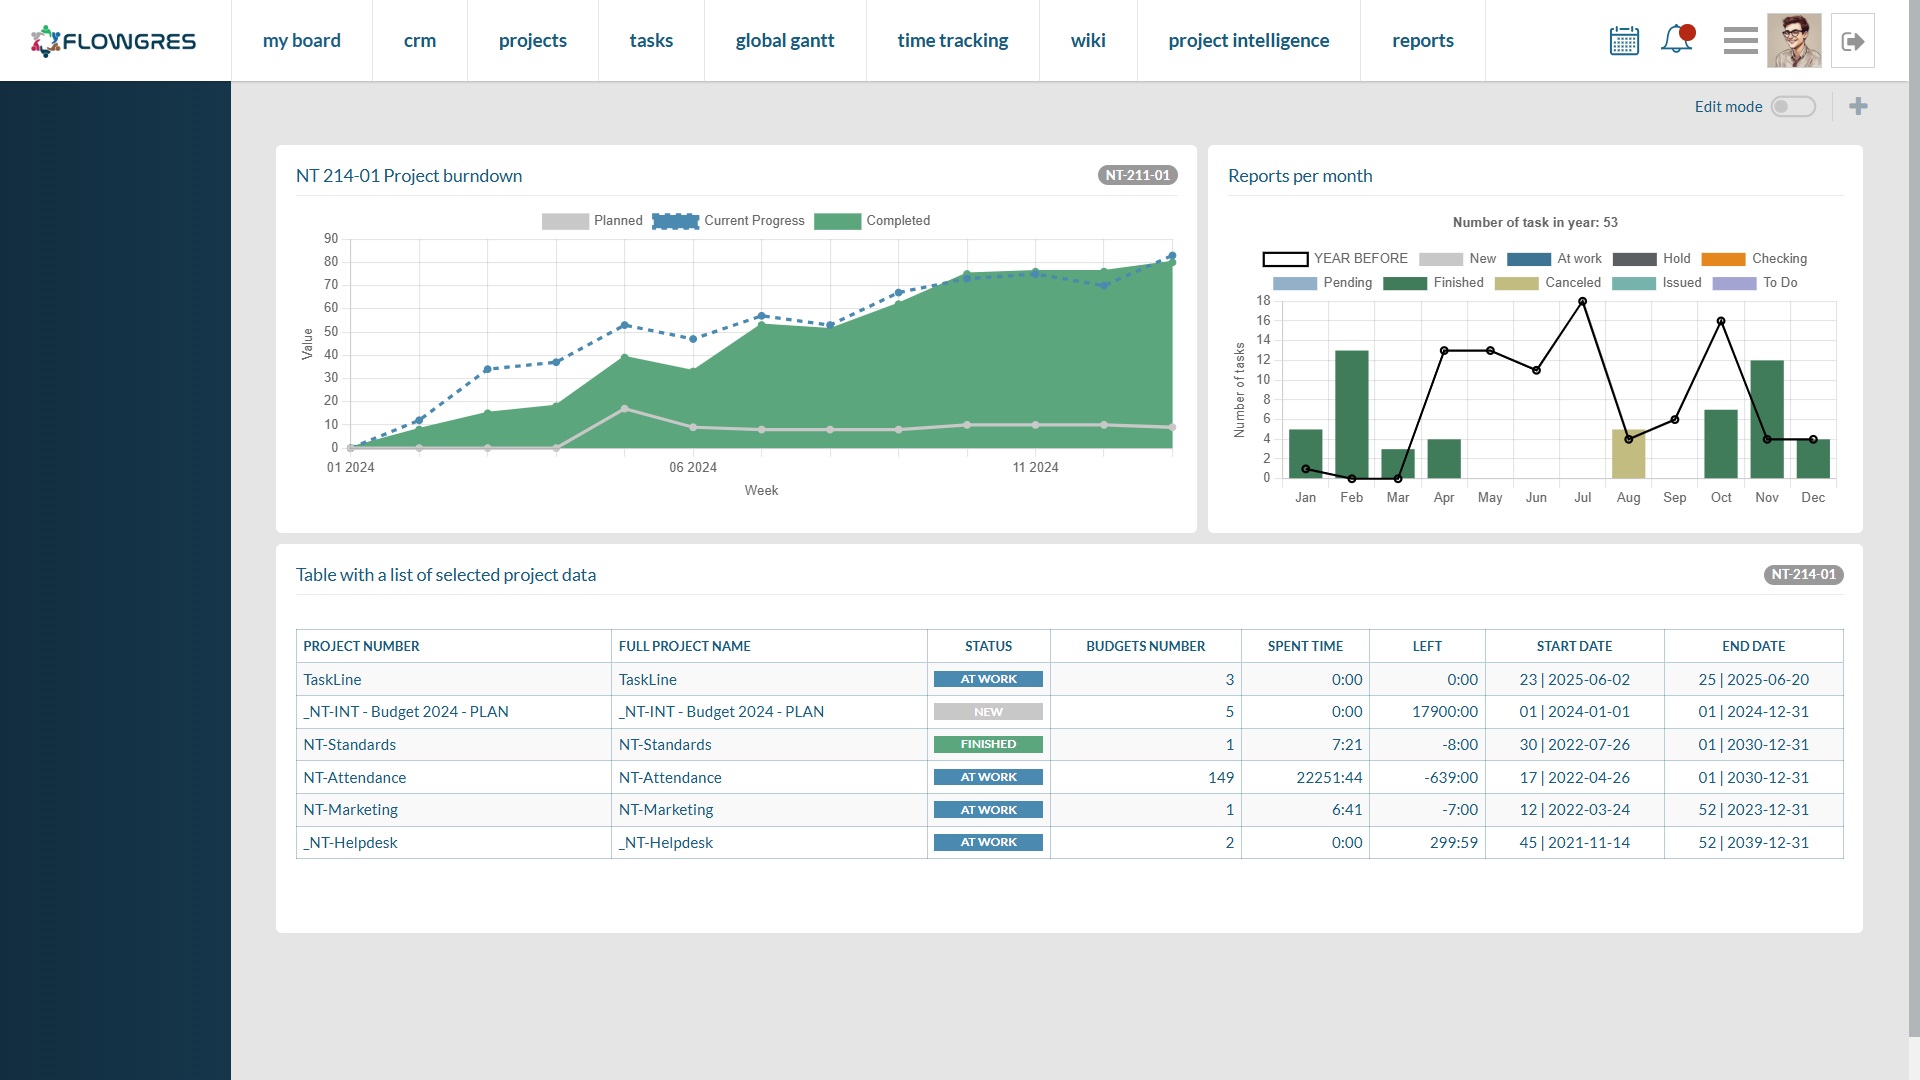
Task: Open the calendar icon in header
Action: tap(1624, 41)
